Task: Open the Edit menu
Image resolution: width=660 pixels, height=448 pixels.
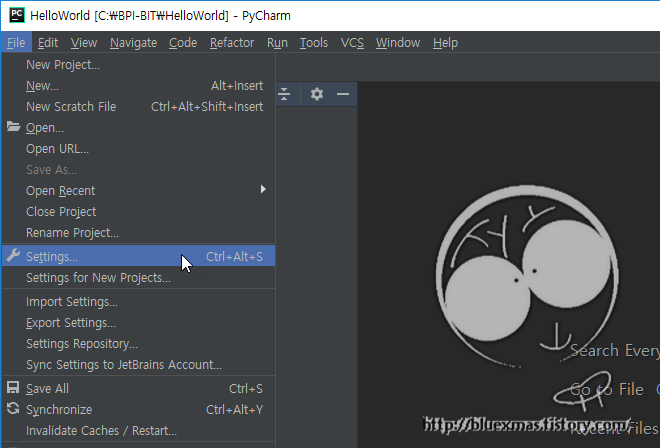Action: [x=48, y=43]
